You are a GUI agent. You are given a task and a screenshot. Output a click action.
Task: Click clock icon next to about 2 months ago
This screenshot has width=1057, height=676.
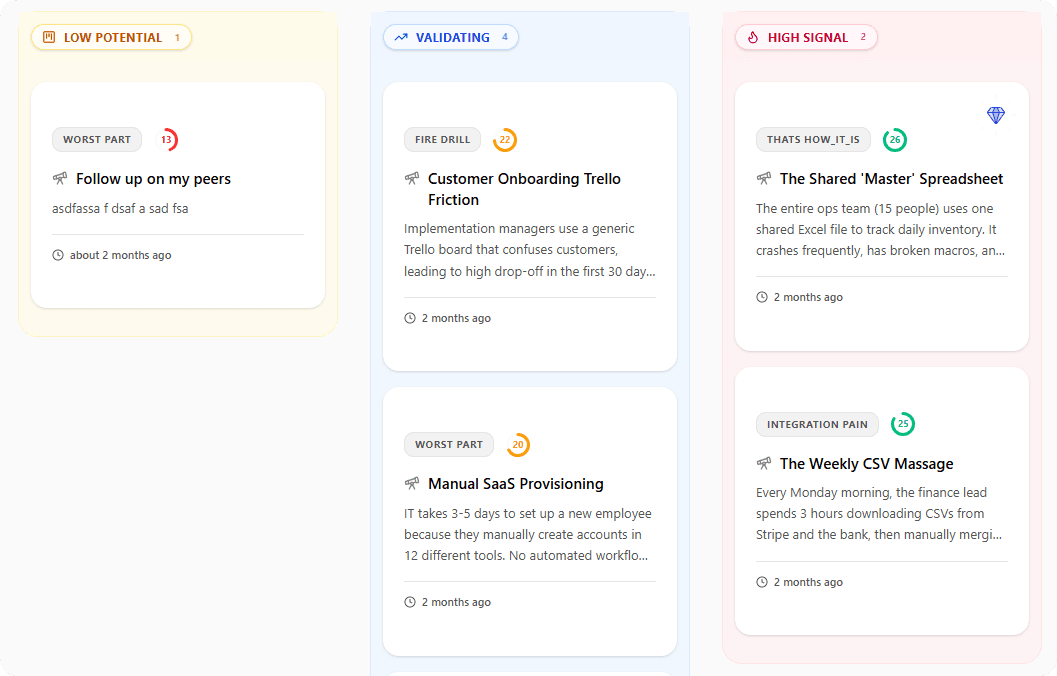[58, 255]
